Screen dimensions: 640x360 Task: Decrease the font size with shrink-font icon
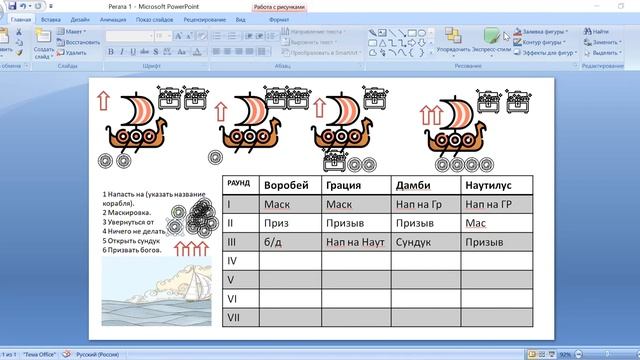[x=189, y=36]
